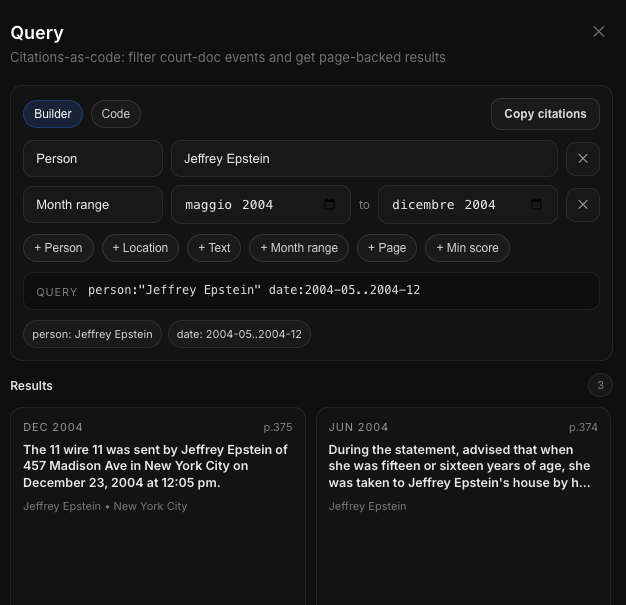Open calendar picker for dicembre 2004

[536, 204]
